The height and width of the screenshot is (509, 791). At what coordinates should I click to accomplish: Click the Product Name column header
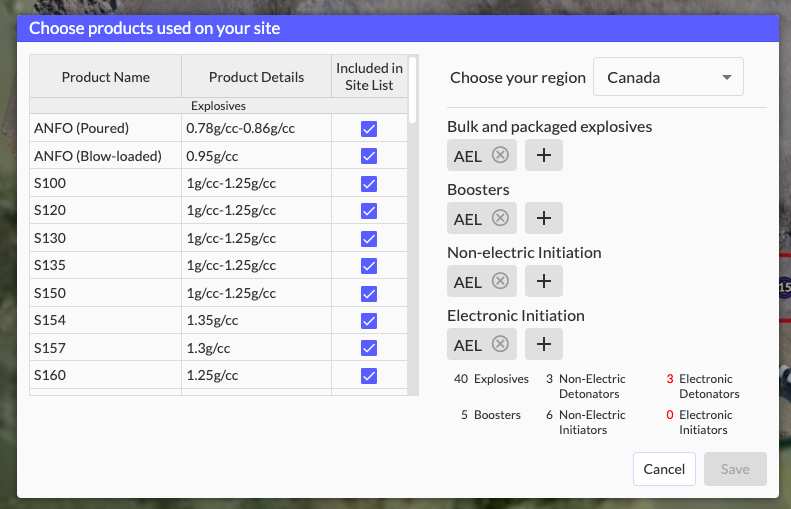click(105, 77)
